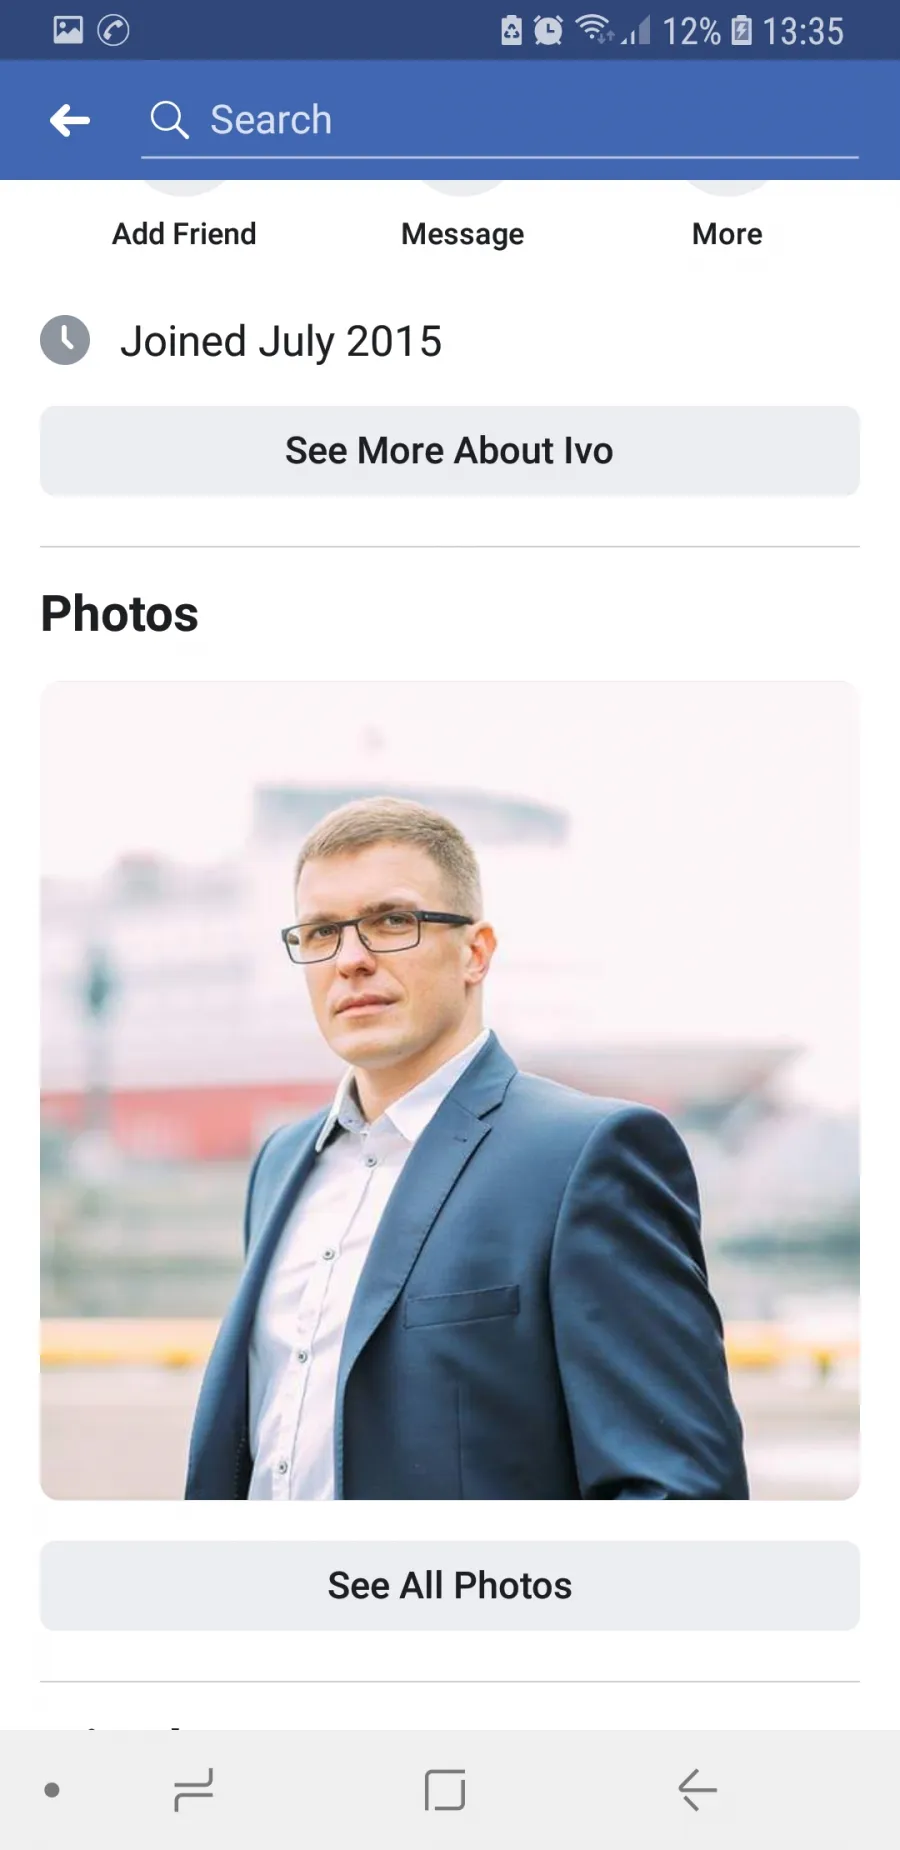The width and height of the screenshot is (900, 1850).
Task: Tap the image notification icon in status bar
Action: tap(68, 30)
